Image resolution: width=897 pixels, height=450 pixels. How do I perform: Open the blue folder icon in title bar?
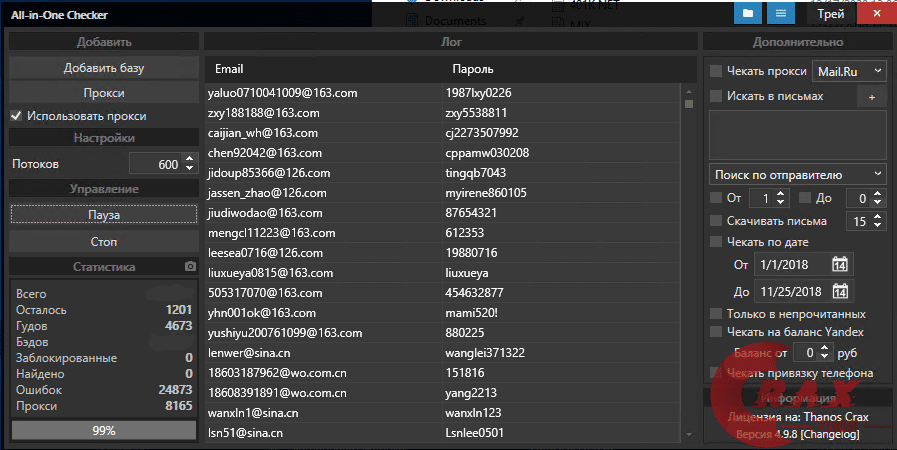pyautogui.click(x=748, y=13)
